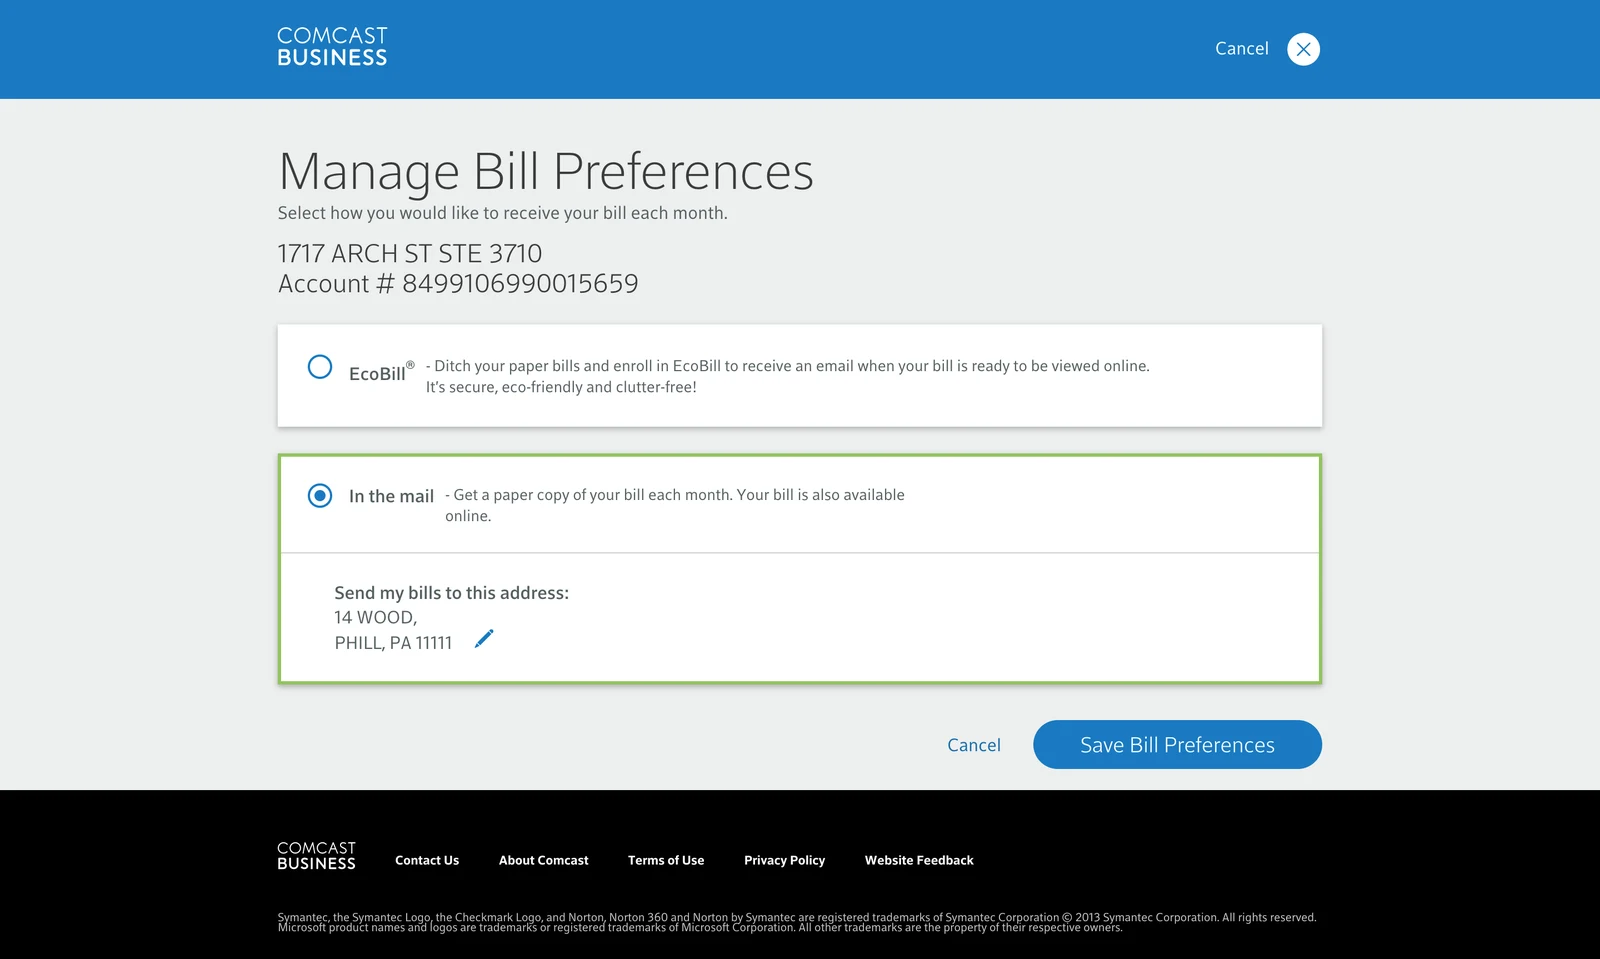Click the Send my bills to this address label
1600x959 pixels.
(451, 593)
